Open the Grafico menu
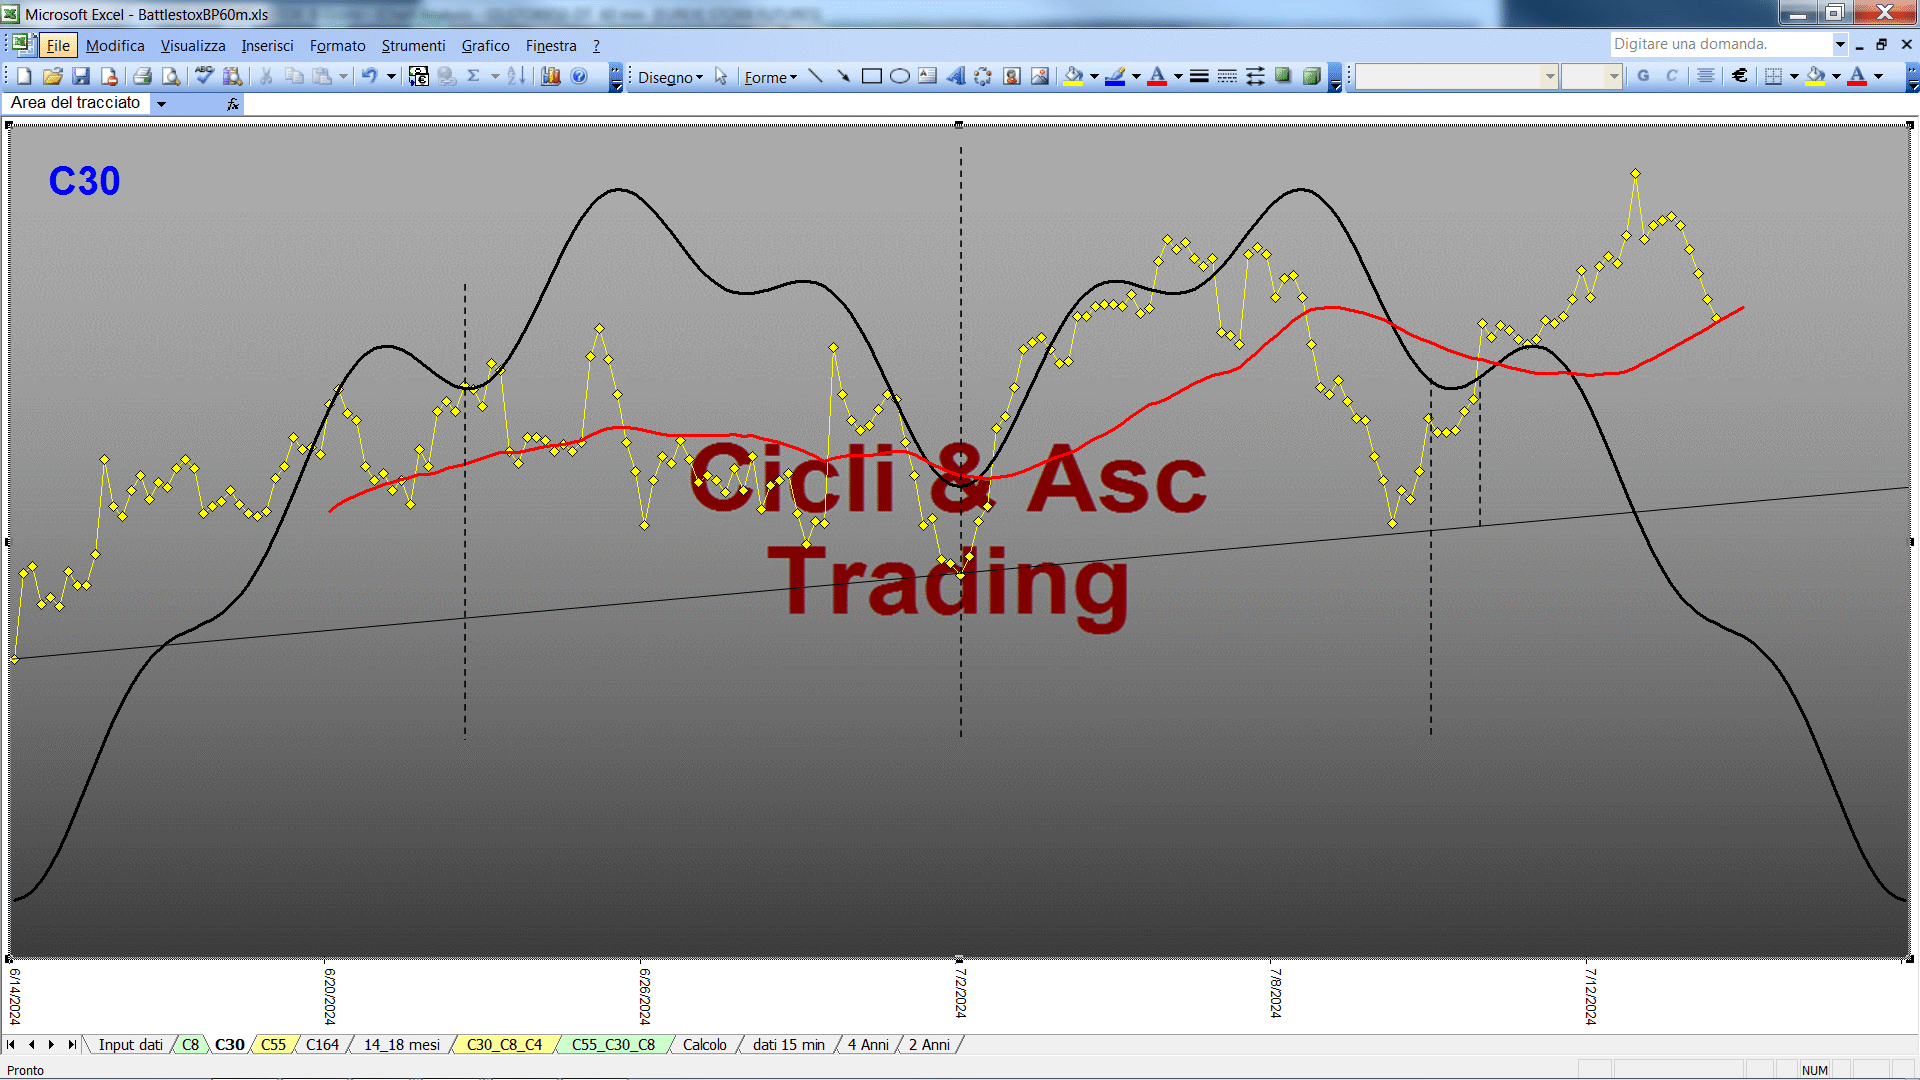Image resolution: width=1920 pixels, height=1080 pixels. [x=485, y=46]
